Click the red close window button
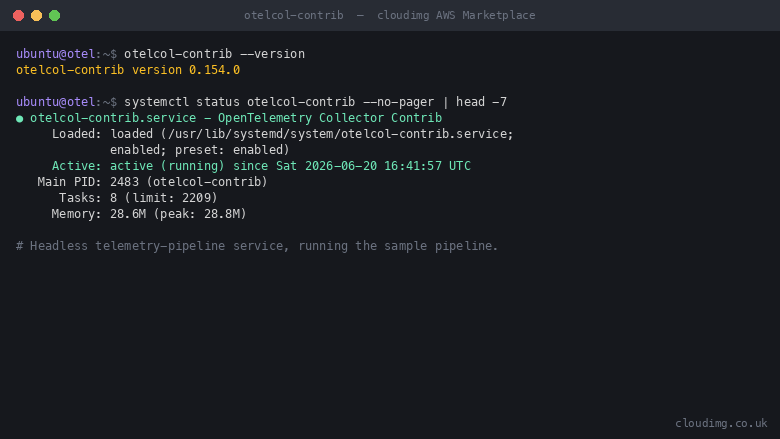The height and width of the screenshot is (439, 780). 18,15
